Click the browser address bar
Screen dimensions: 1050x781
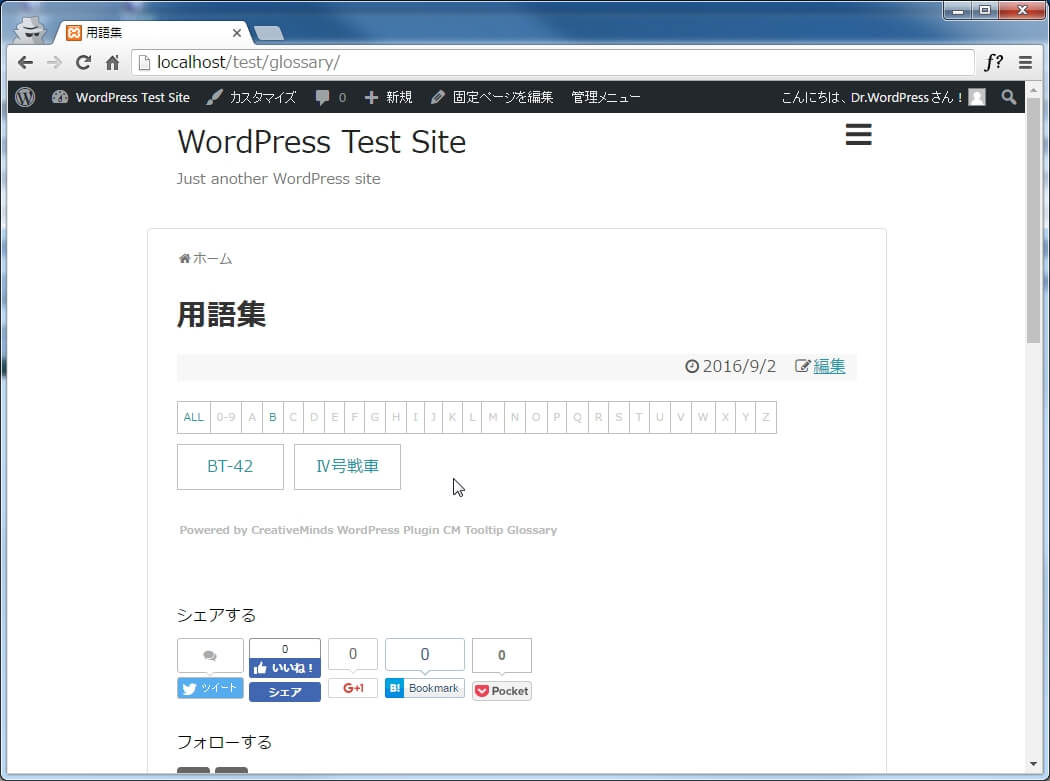pyautogui.click(x=550, y=62)
